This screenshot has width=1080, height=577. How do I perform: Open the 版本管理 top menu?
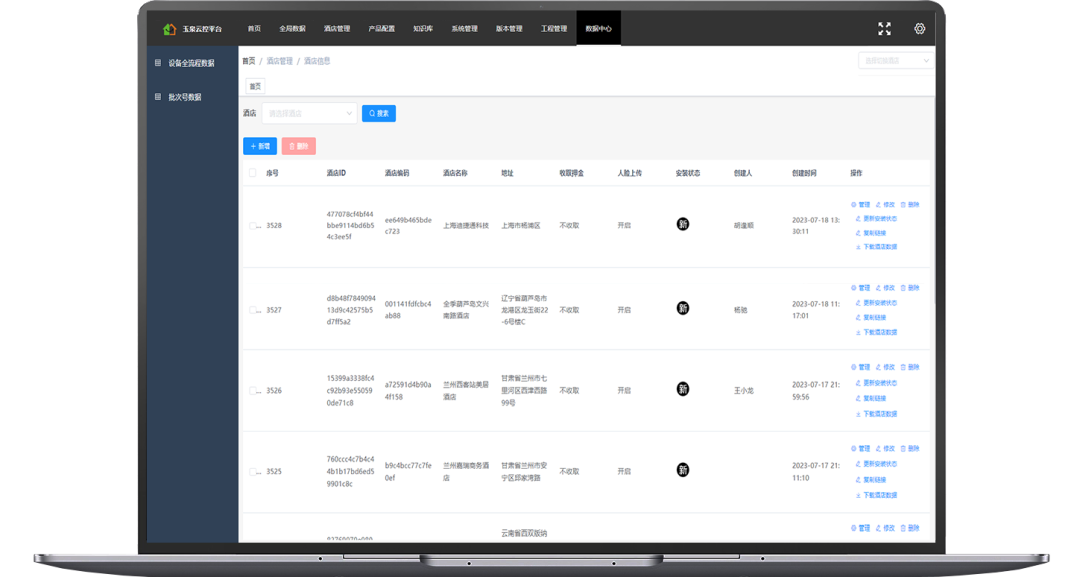click(509, 29)
